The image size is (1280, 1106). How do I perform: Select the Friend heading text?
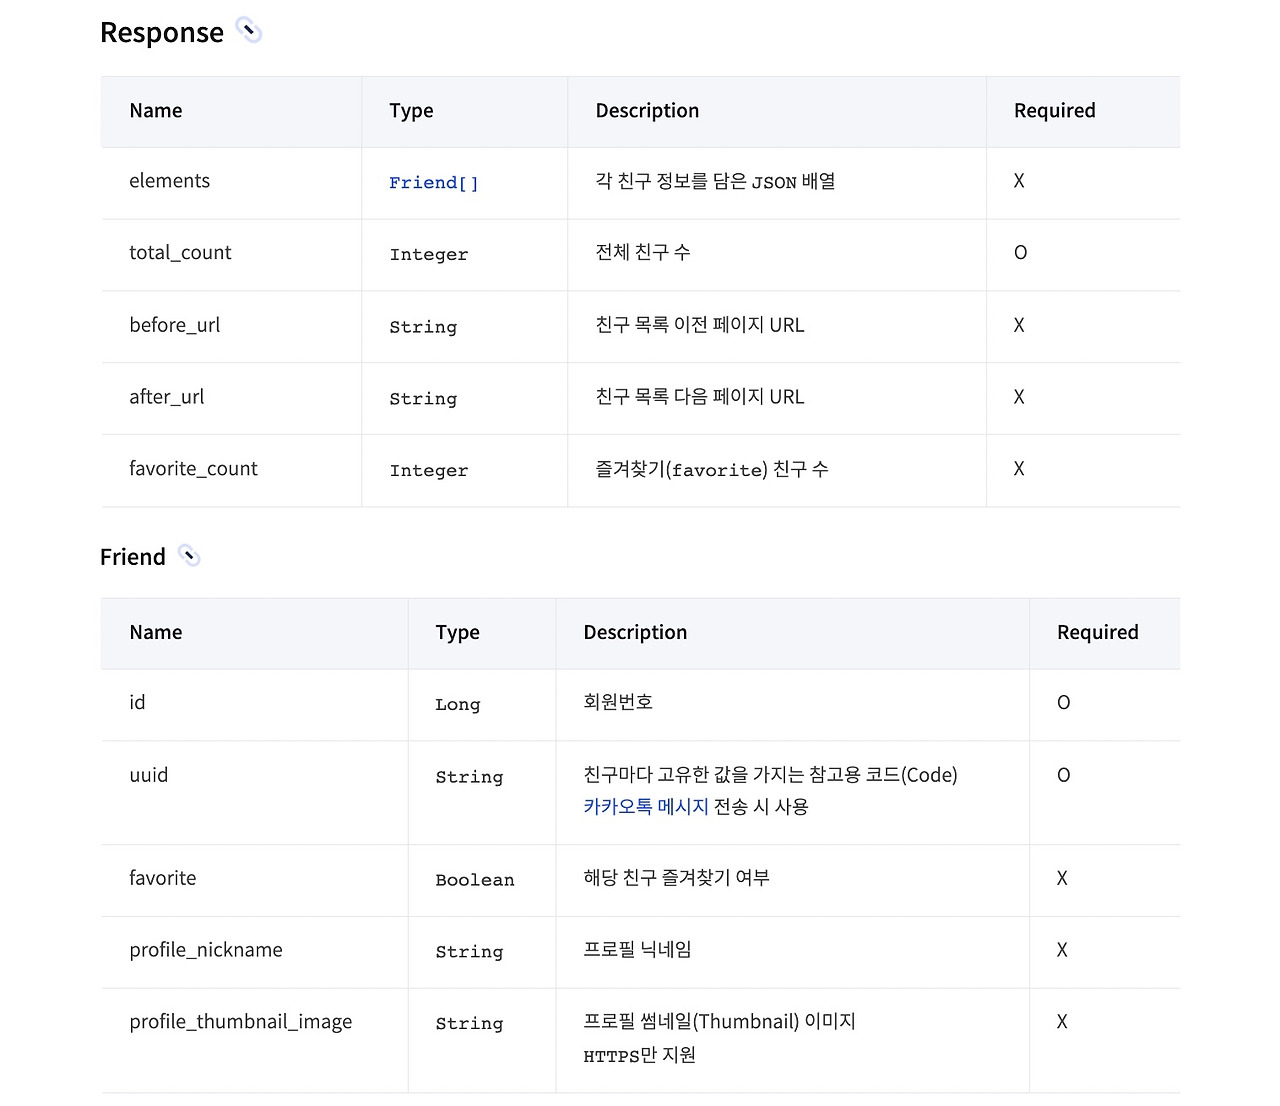tap(132, 557)
